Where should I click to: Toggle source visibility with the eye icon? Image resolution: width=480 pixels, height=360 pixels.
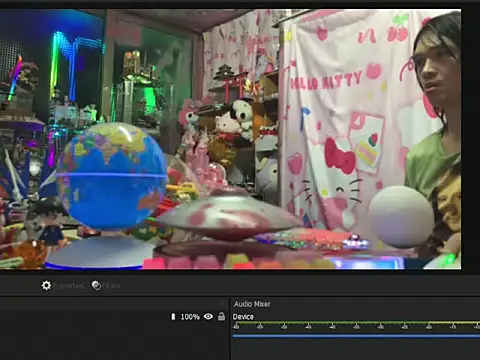click(208, 316)
